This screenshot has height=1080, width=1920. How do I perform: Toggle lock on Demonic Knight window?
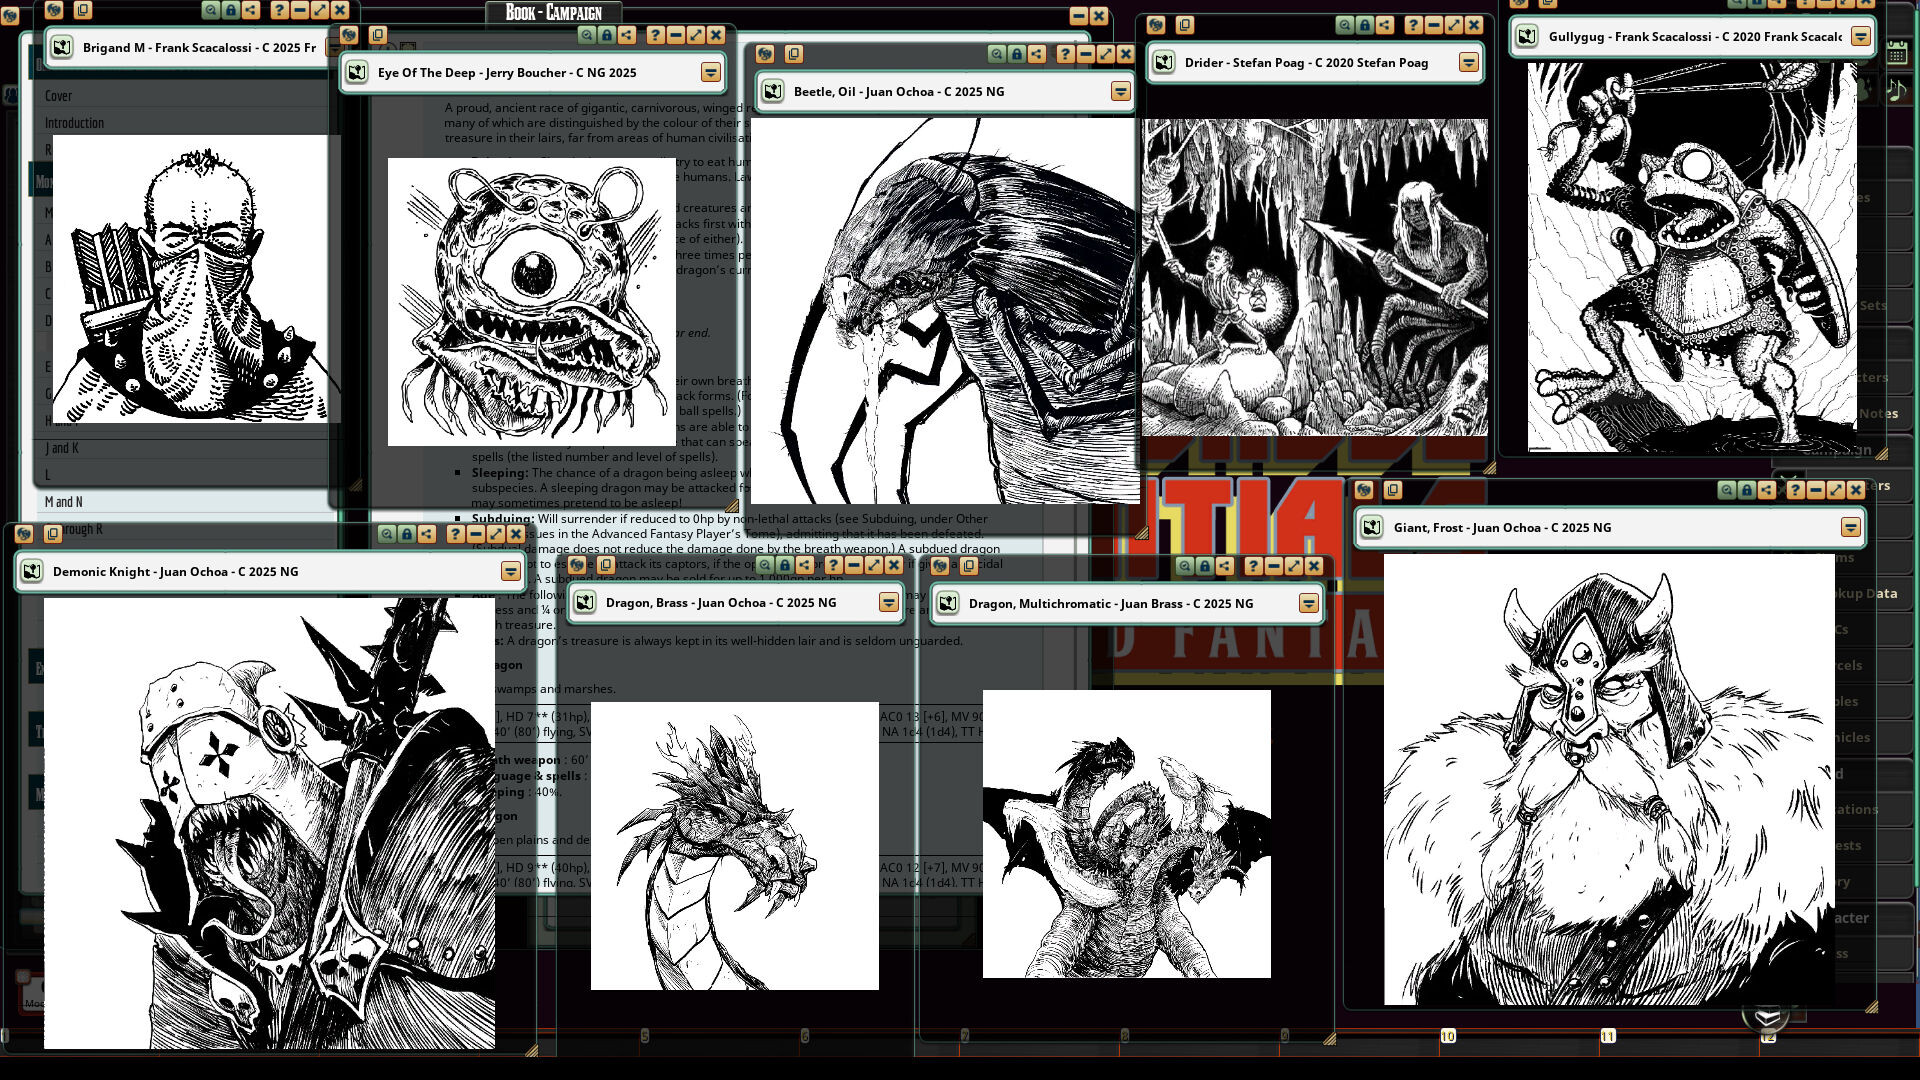[406, 534]
